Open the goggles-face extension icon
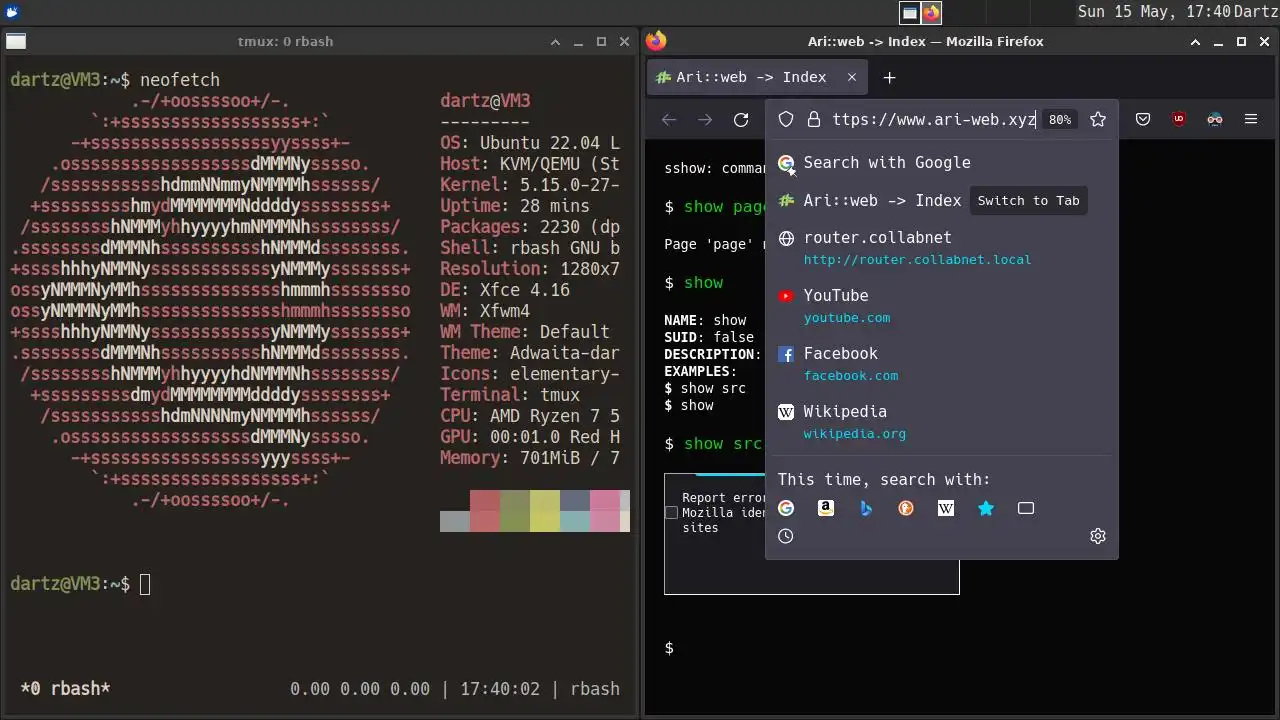This screenshot has height=720, width=1280. tap(1215, 119)
